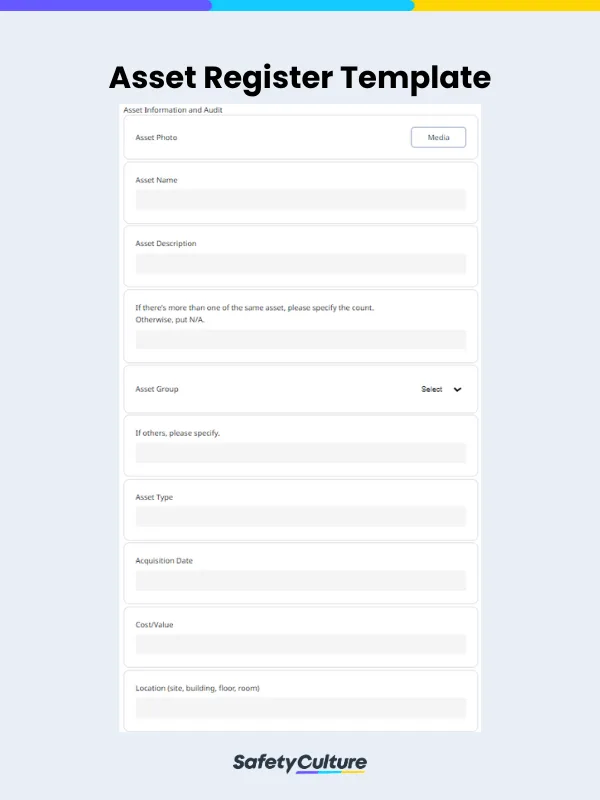Click the Select dropdown in Asset Group
The height and width of the screenshot is (800, 600).
[433, 389]
